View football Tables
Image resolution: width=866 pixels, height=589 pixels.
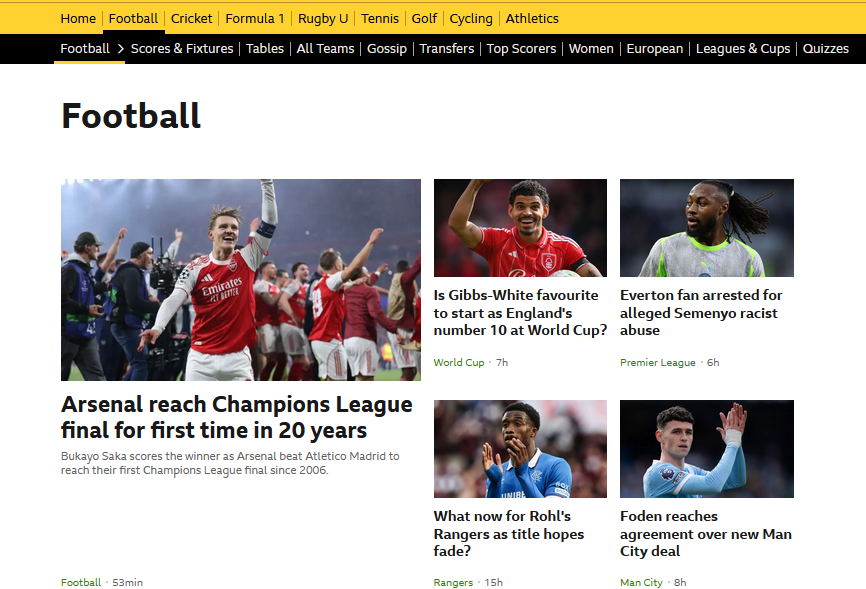[x=265, y=49]
